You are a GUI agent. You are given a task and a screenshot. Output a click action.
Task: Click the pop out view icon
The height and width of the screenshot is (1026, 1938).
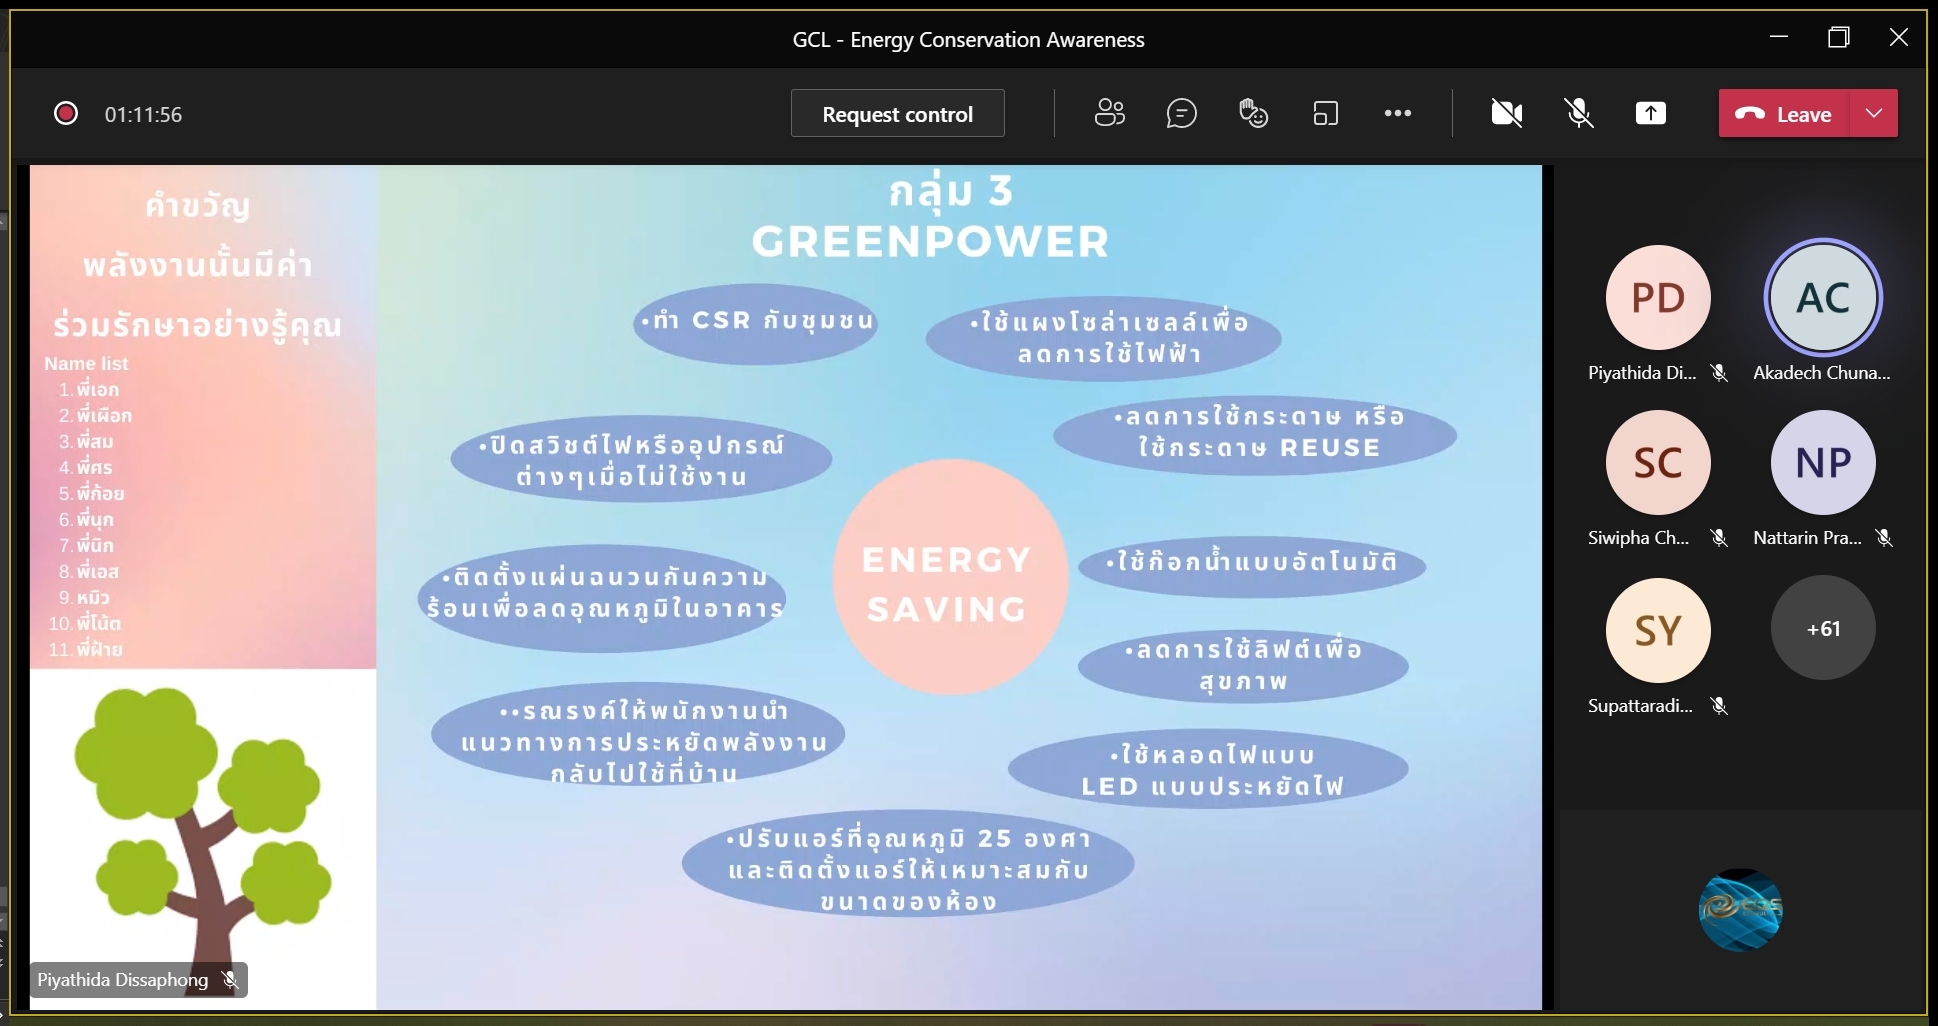click(x=1325, y=113)
